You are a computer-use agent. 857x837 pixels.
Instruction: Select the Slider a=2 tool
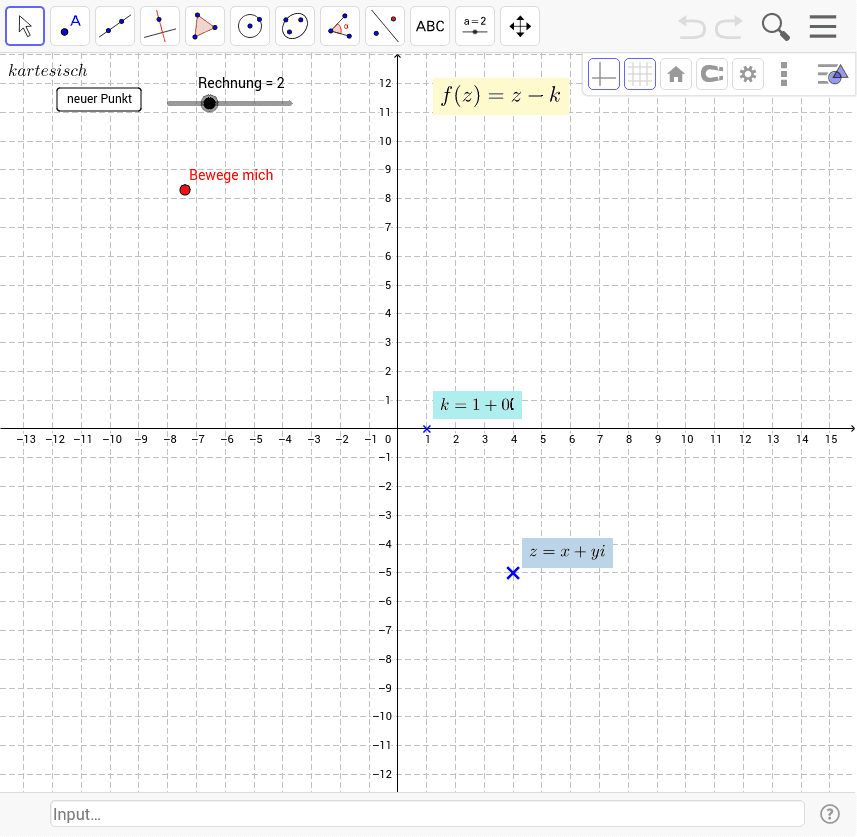[x=474, y=26]
